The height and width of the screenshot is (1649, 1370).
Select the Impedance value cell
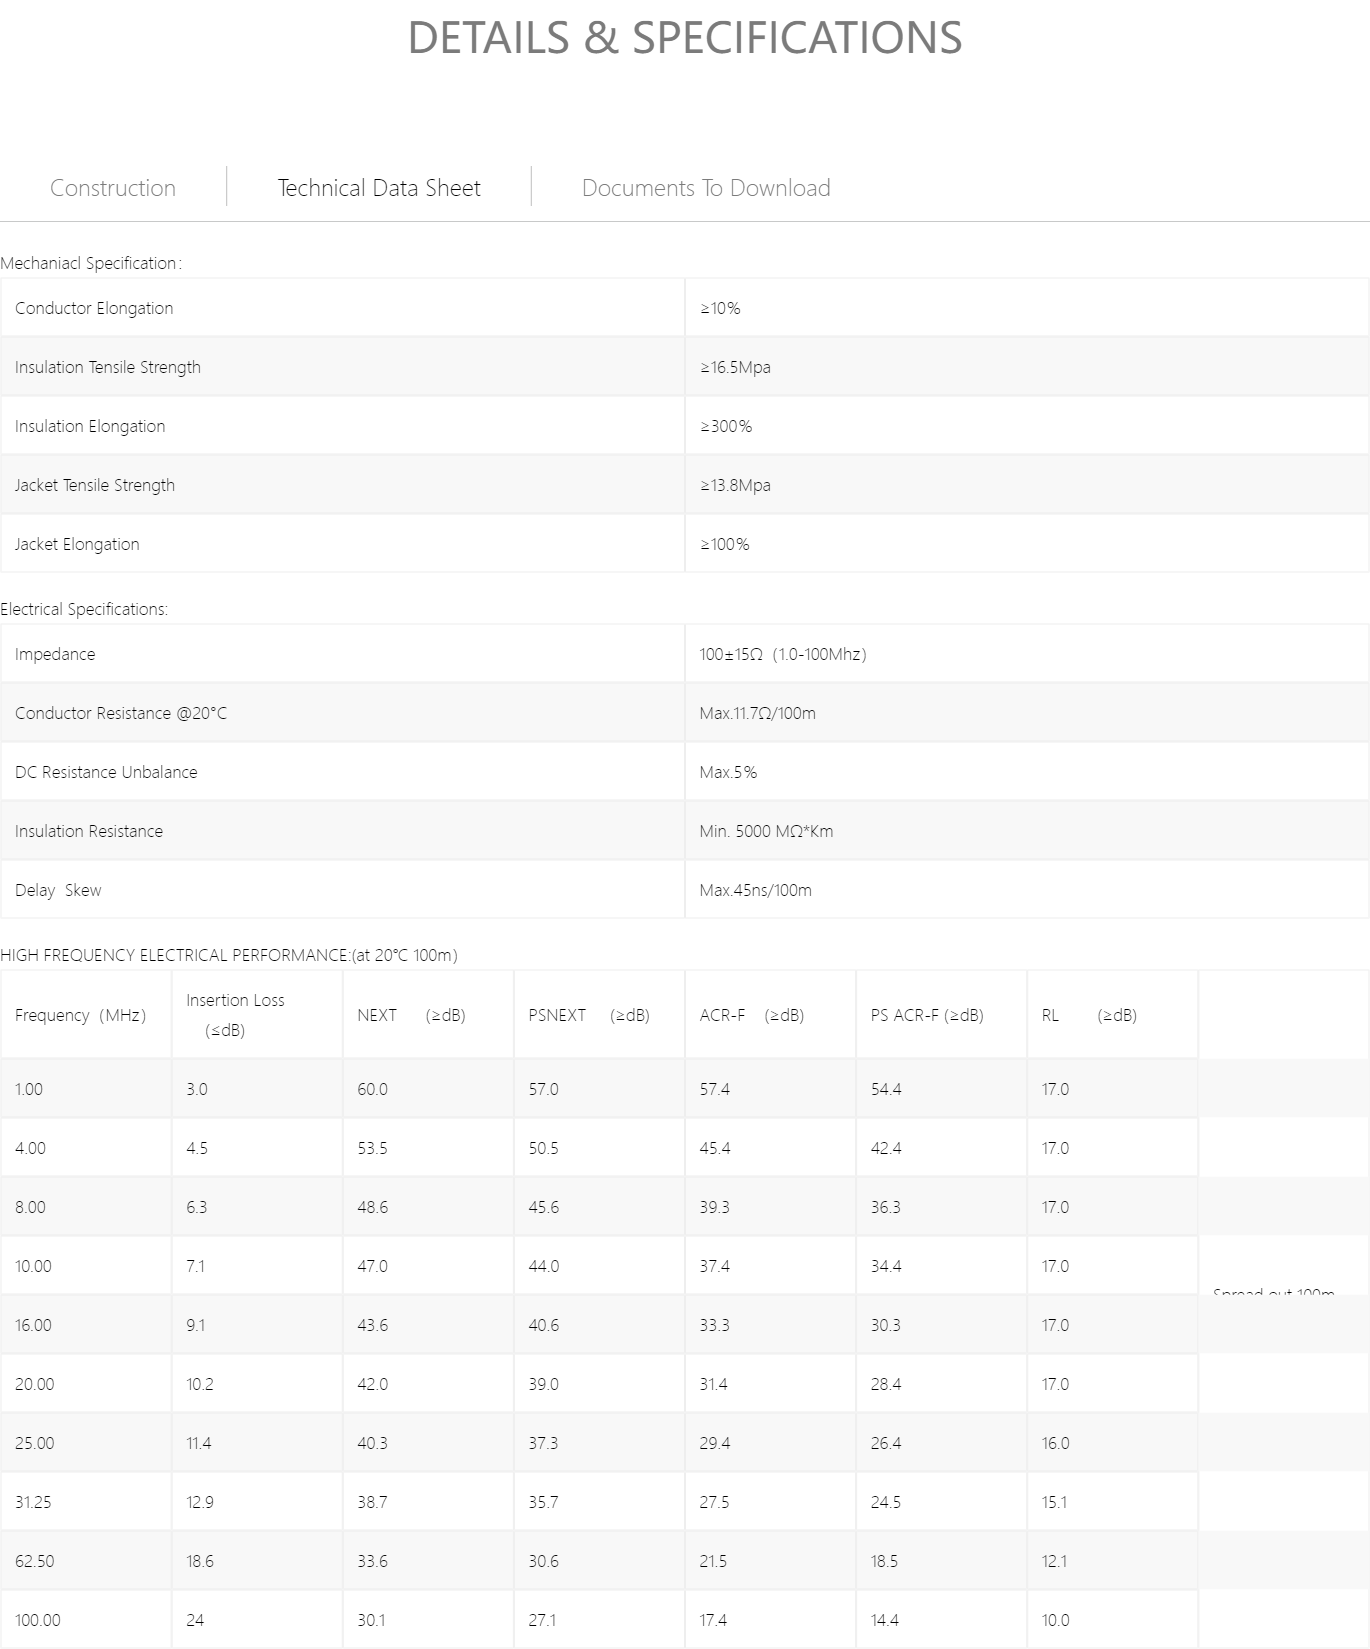[1027, 654]
